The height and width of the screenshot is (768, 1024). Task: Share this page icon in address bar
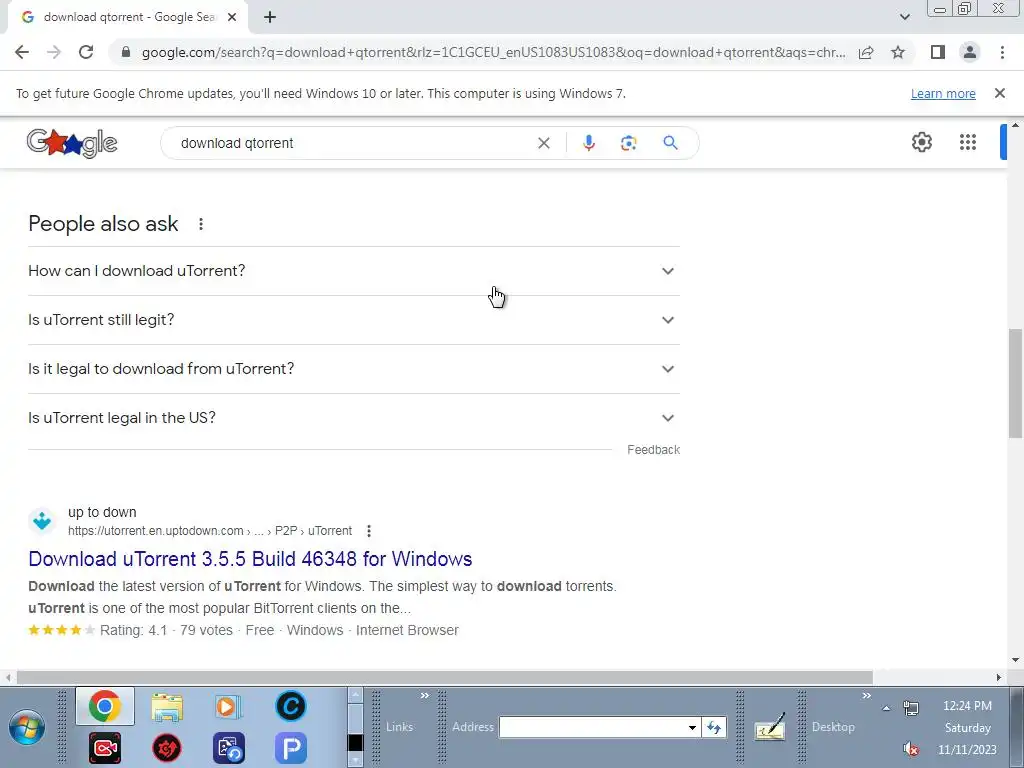pos(866,52)
